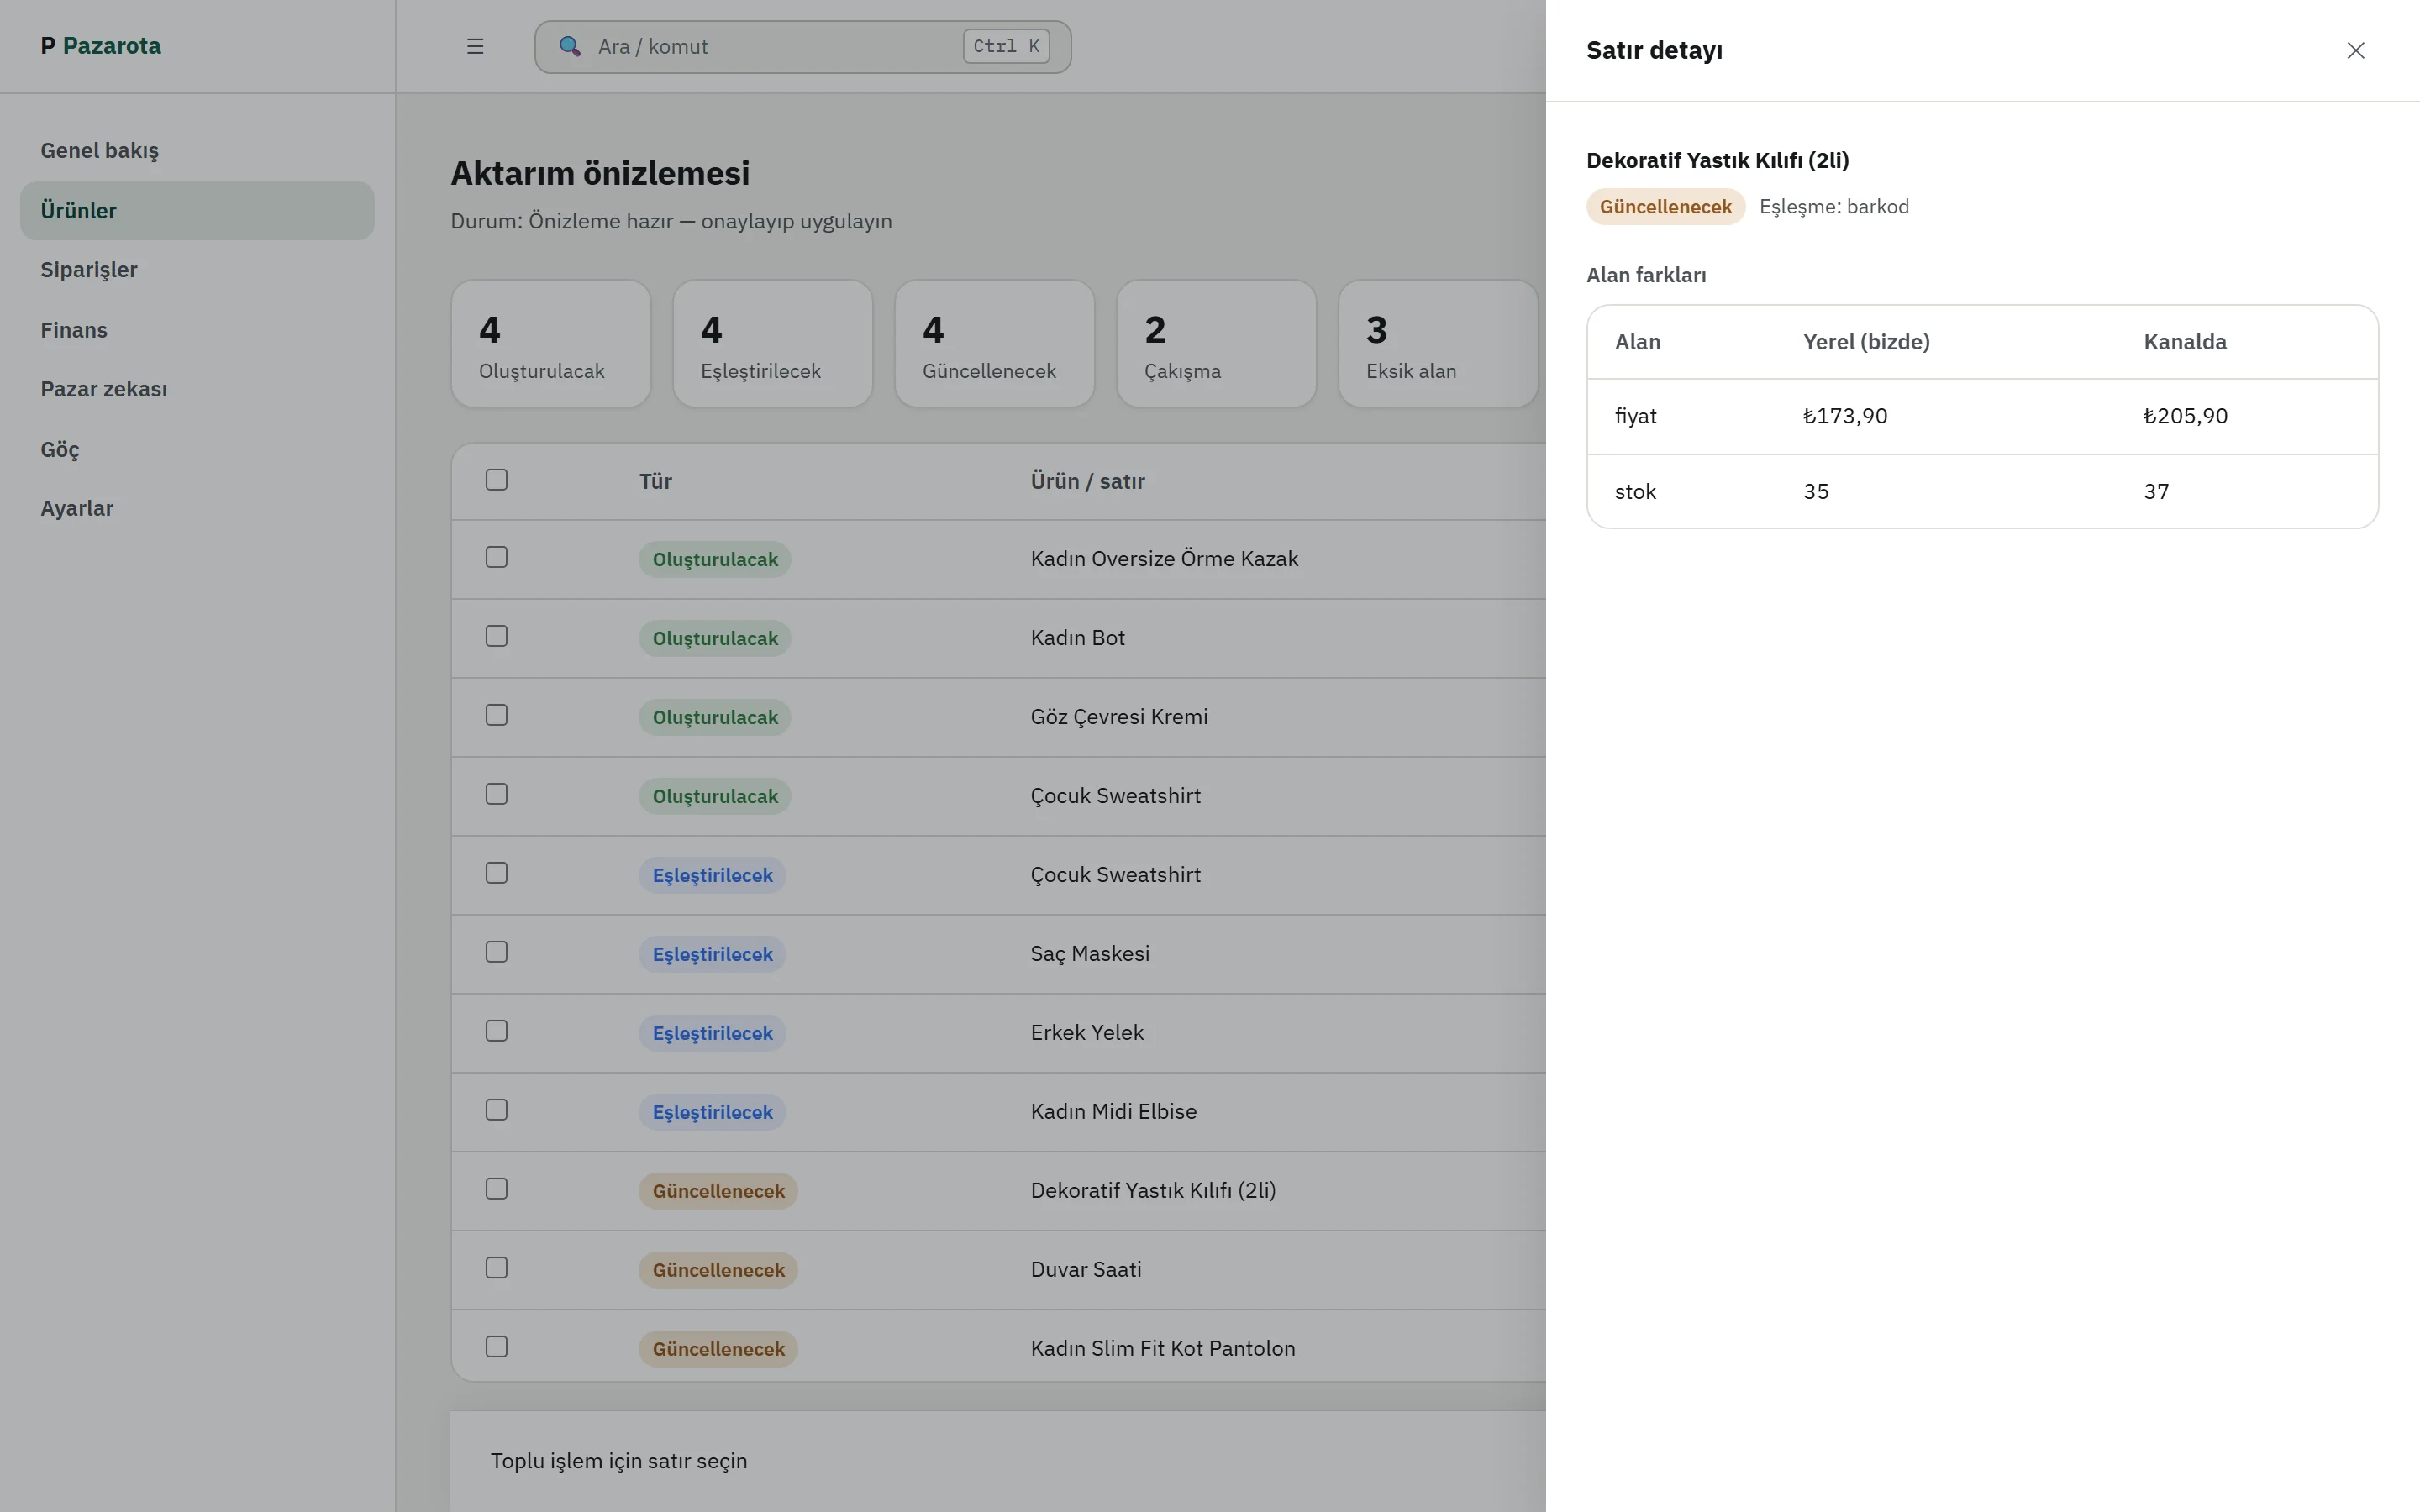Click the Kanalda column header
The width and height of the screenshot is (2420, 1512).
(x=2185, y=342)
